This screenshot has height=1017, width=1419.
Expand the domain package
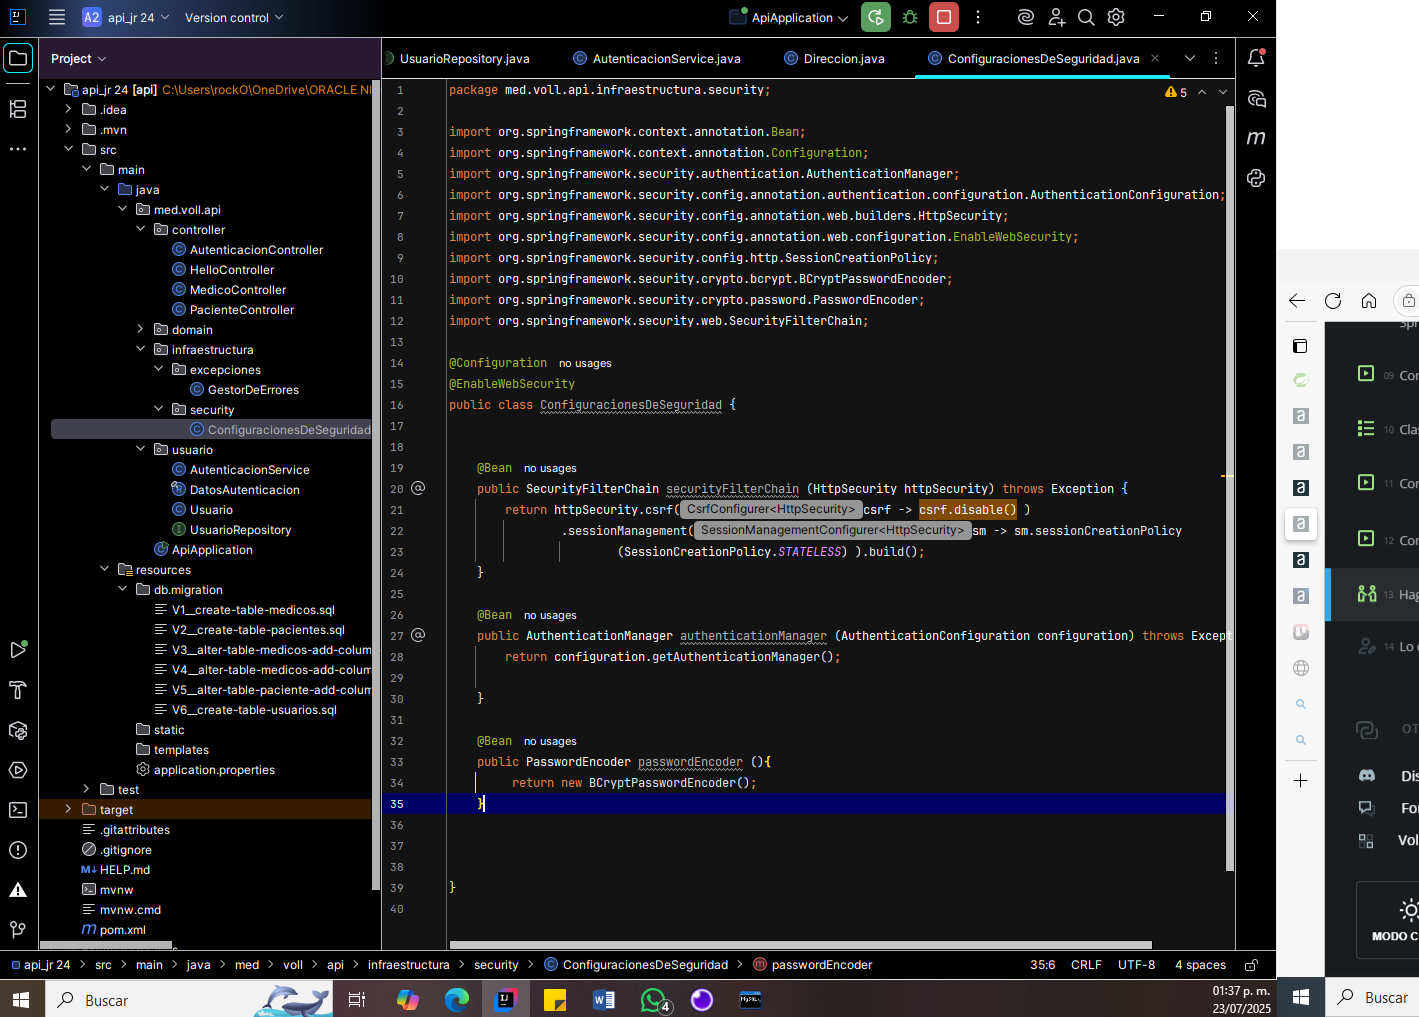click(140, 329)
